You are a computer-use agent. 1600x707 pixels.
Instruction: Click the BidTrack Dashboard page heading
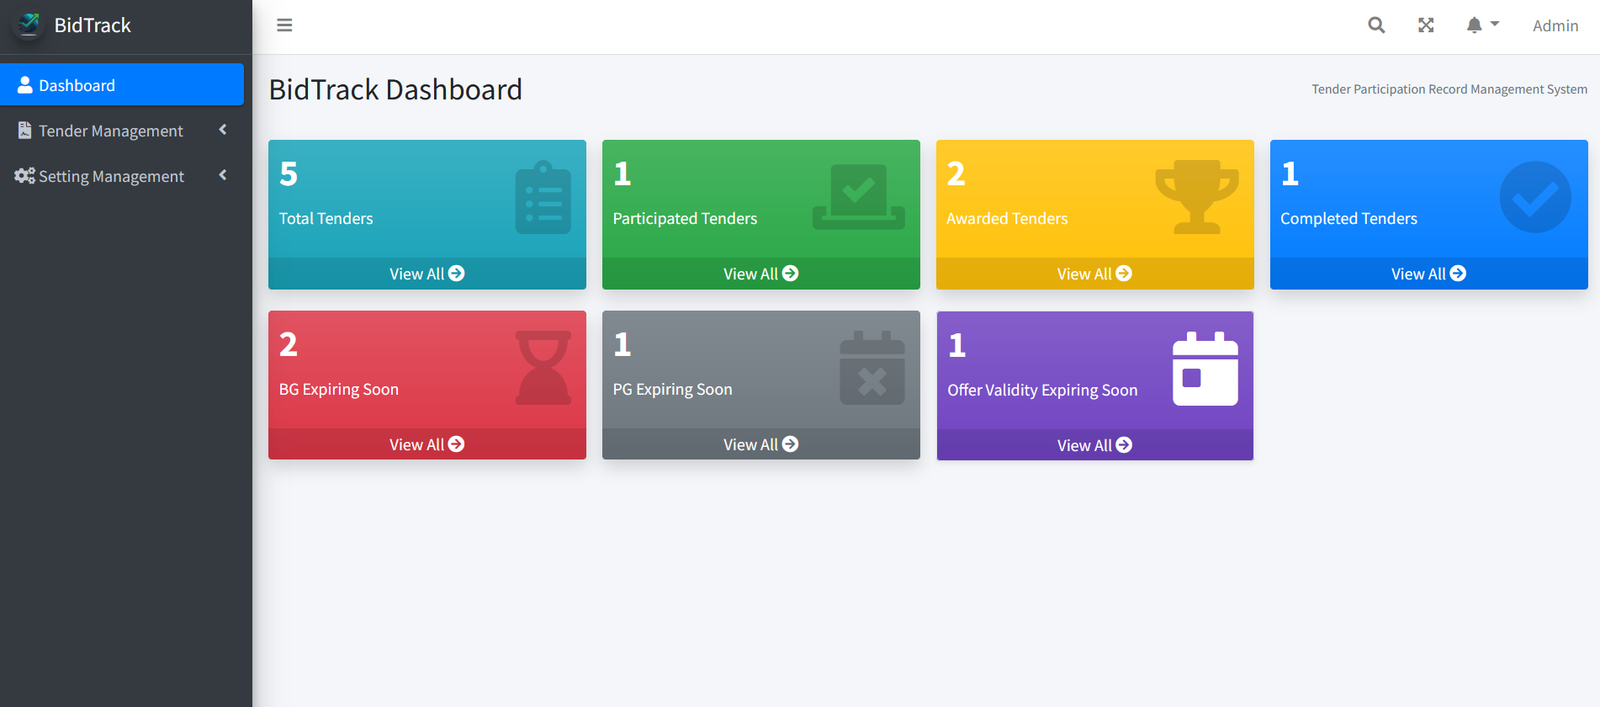(x=395, y=90)
